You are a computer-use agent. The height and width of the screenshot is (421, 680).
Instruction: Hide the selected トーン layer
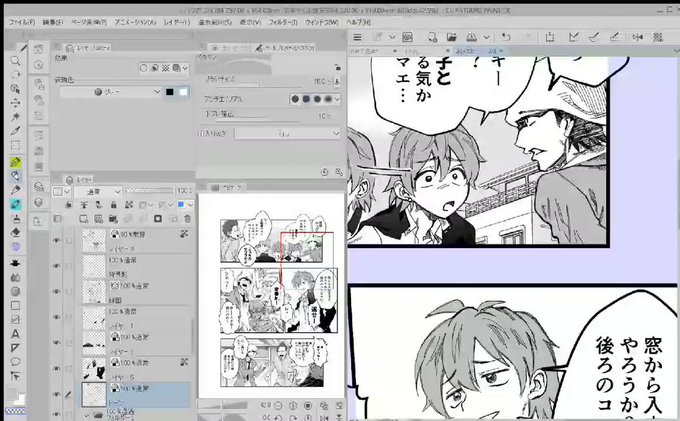[56, 394]
